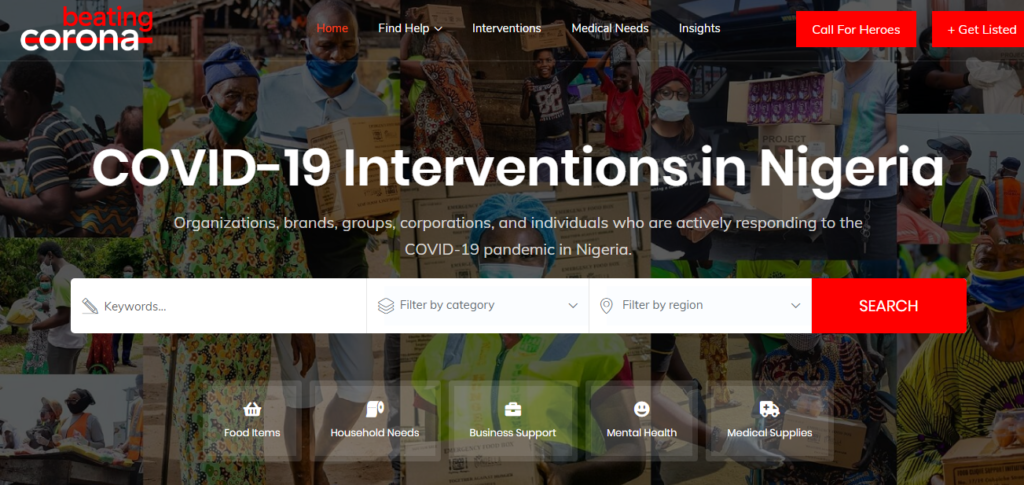This screenshot has height=485, width=1024.
Task: Go to the Home menu item
Action: coord(332,29)
